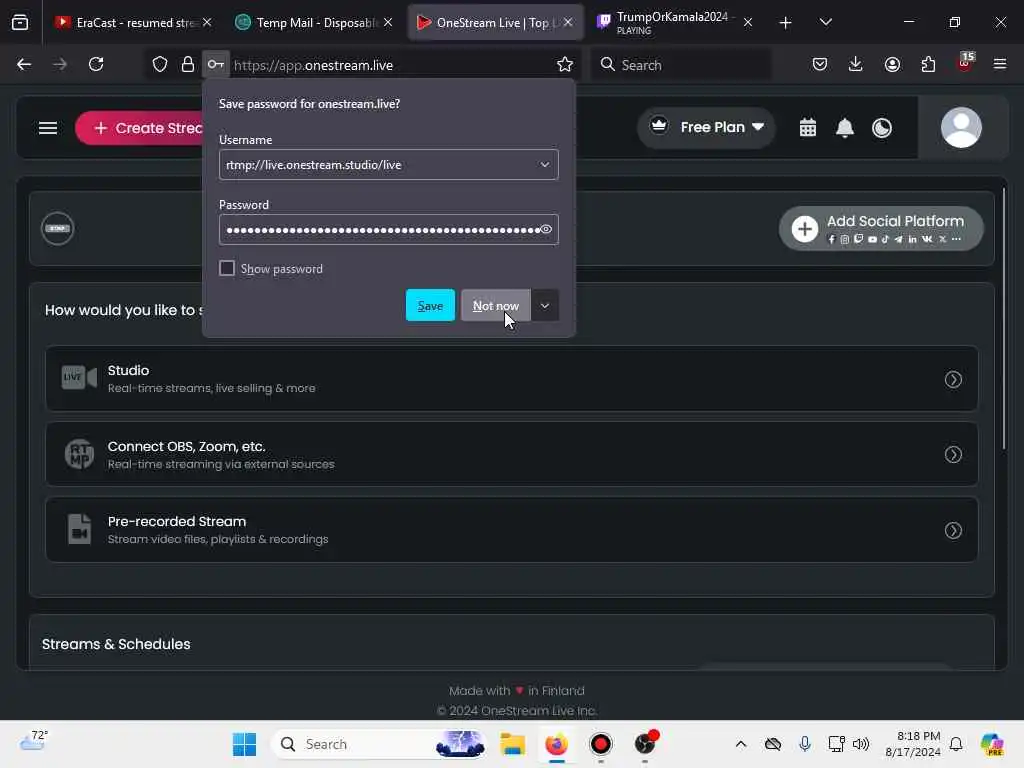Click the password key icon in address bar
Viewport: 1024px width, 768px height.
pos(216,65)
